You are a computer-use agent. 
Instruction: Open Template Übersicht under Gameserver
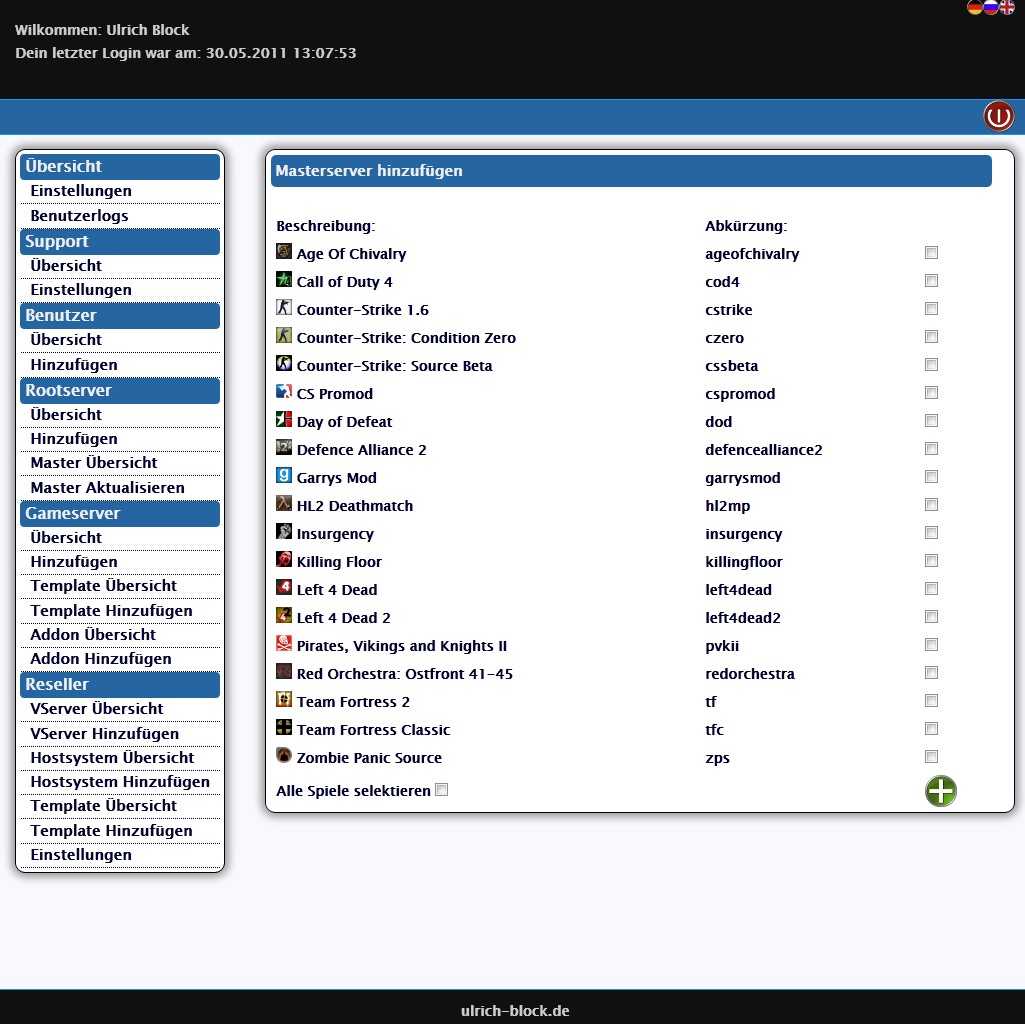[x=103, y=586]
